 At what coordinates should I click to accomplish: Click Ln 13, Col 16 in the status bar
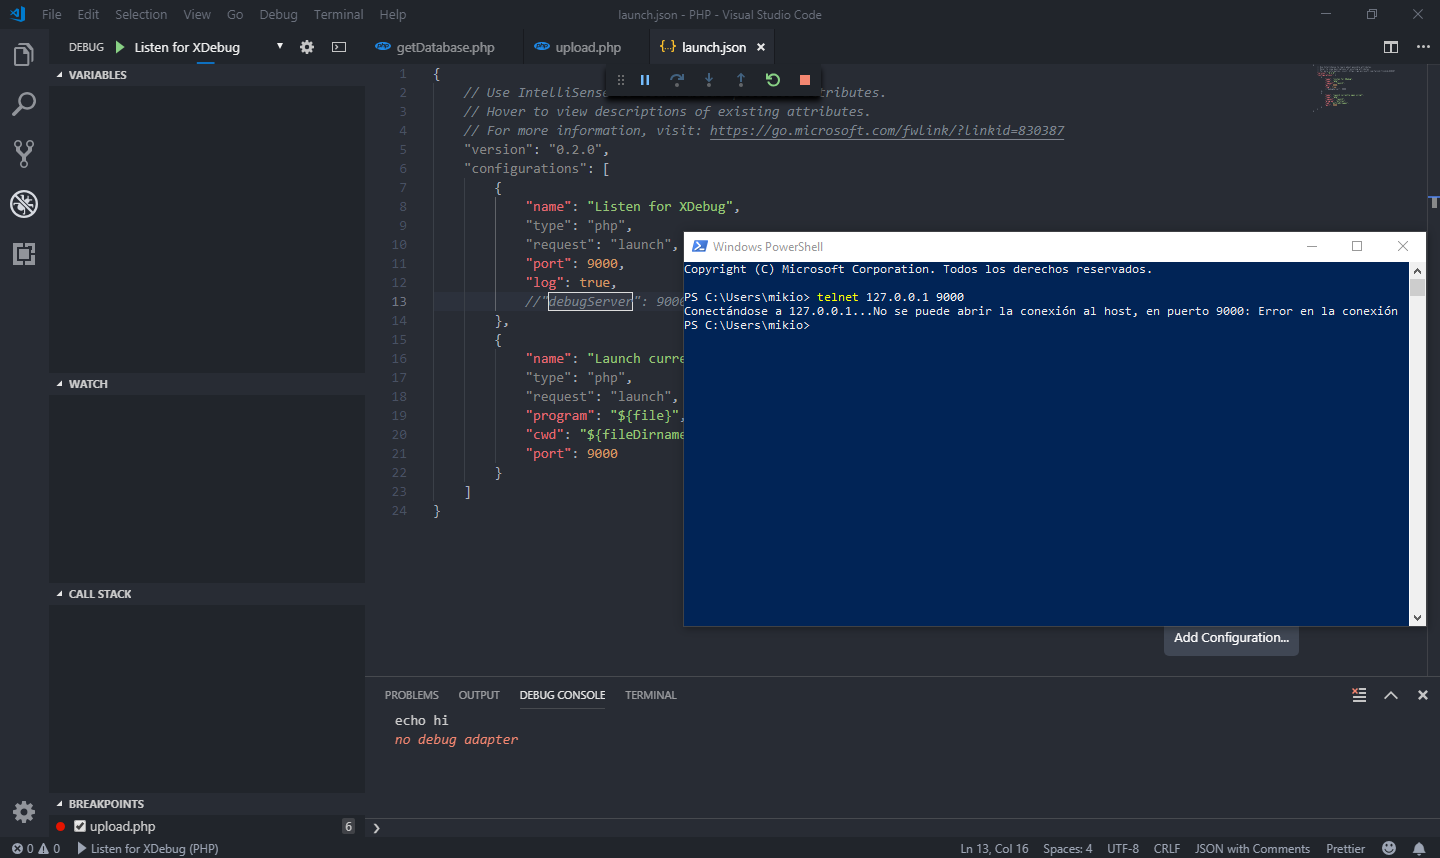(993, 848)
